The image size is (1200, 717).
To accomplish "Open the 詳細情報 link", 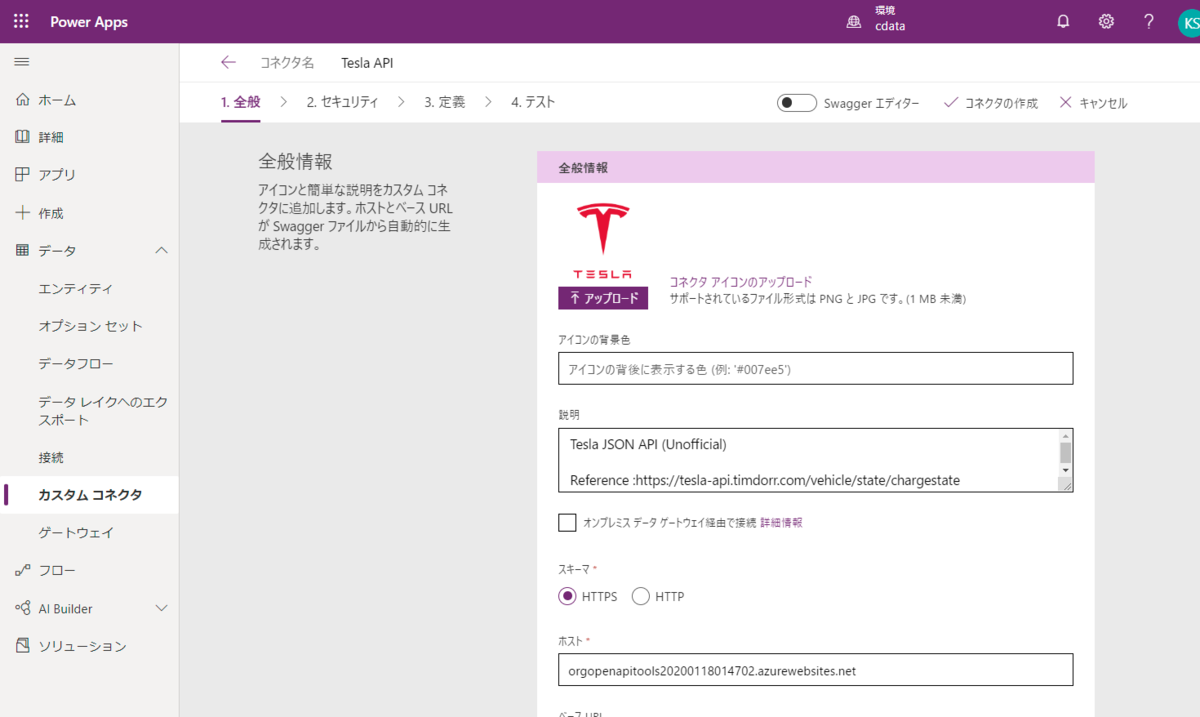I will coord(781,522).
